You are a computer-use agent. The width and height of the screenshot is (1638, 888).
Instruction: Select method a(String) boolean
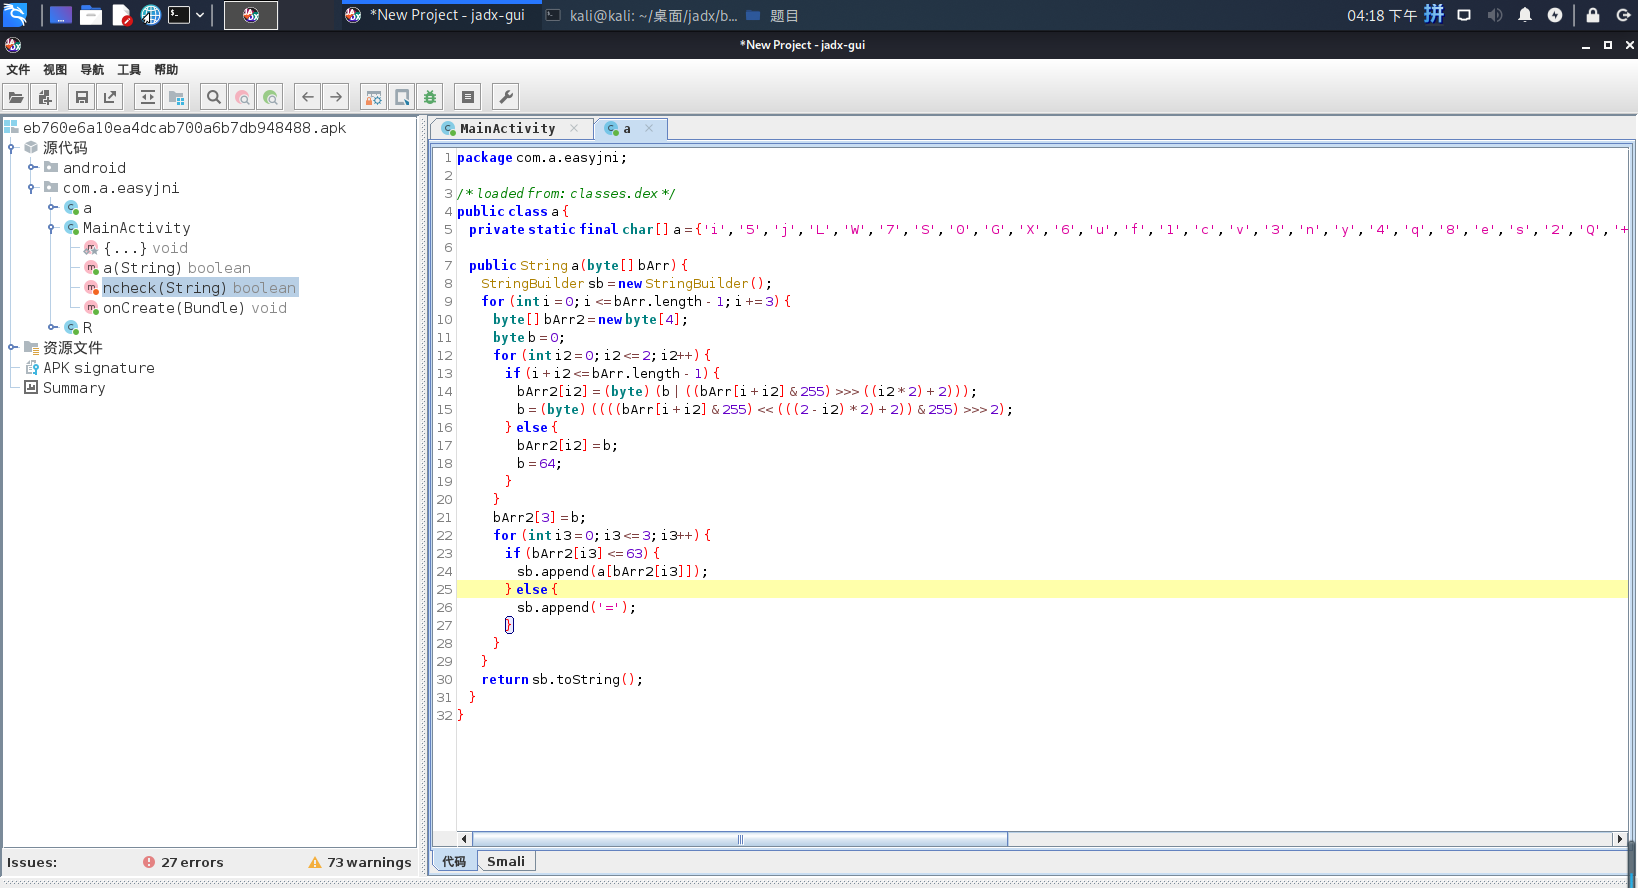pos(177,268)
